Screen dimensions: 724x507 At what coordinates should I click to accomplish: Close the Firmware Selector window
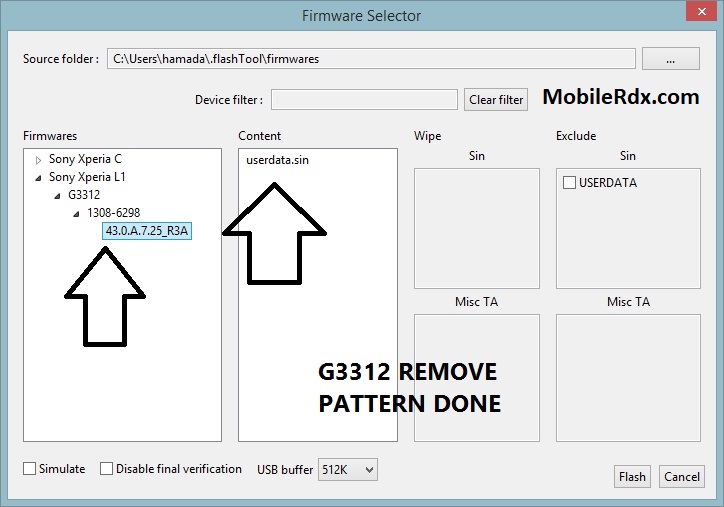701,12
